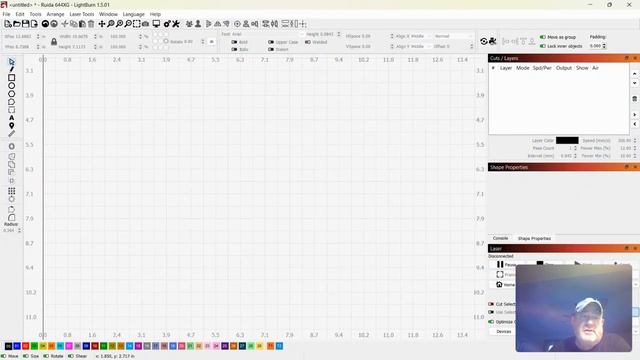Toggle Optimize Cut Path switch
Image resolution: width=640 pixels, height=360 pixels.
[491, 322]
